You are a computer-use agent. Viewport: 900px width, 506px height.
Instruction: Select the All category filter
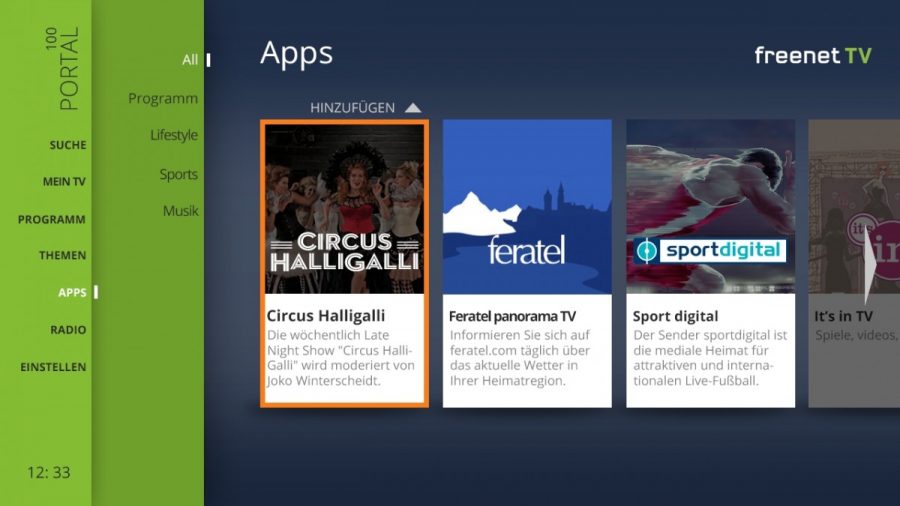tap(190, 60)
